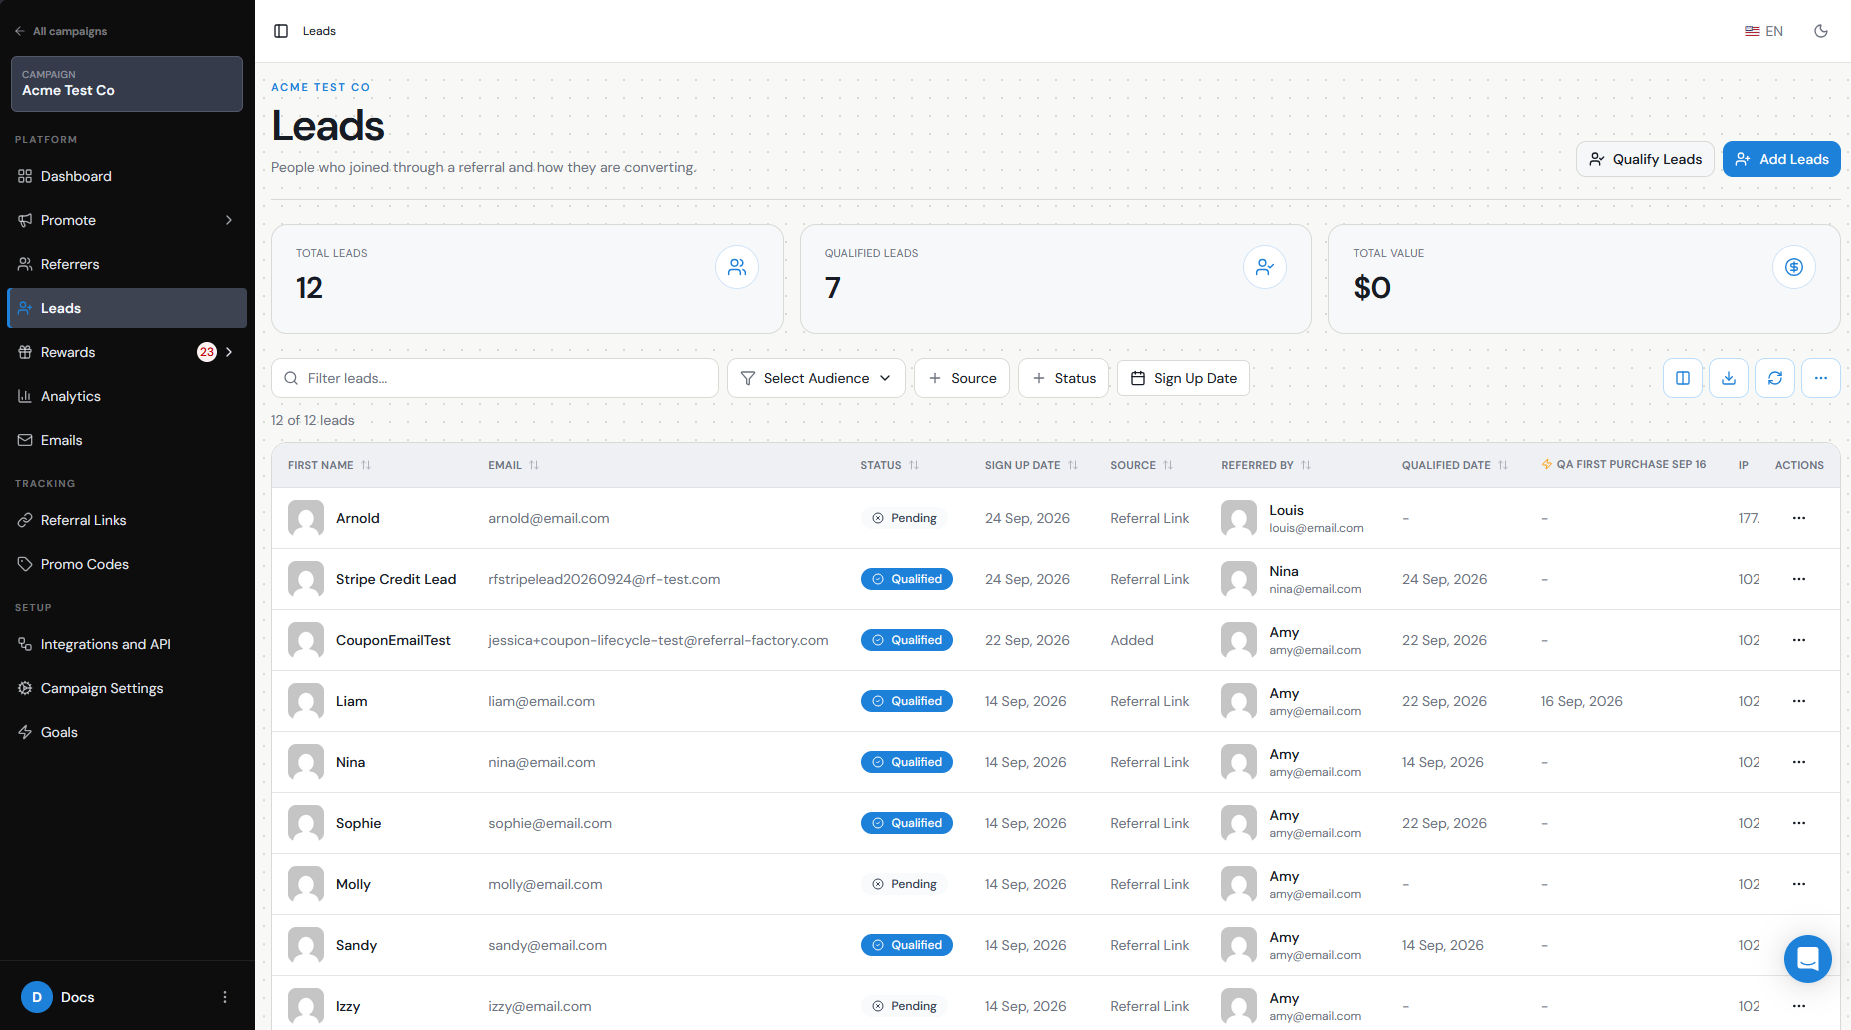Download leads export icon

pos(1729,378)
